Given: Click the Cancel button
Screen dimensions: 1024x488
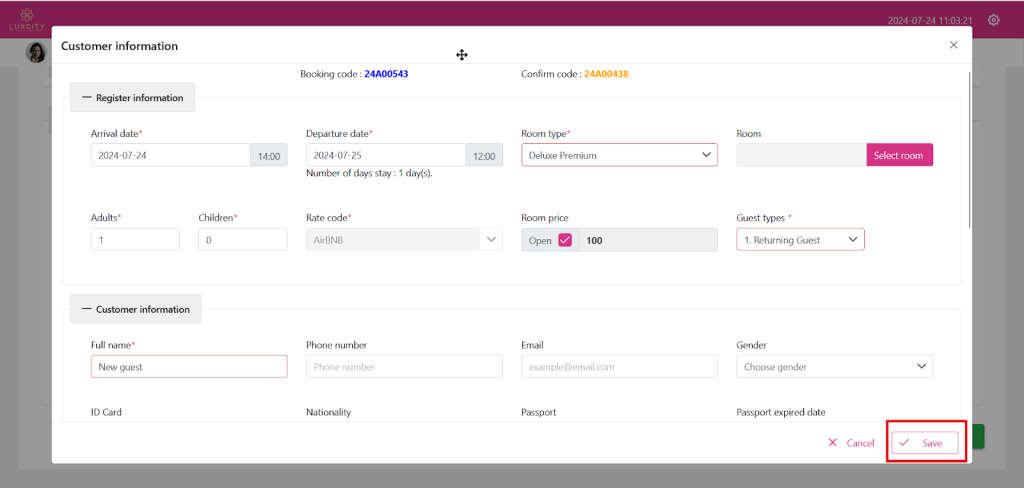Looking at the screenshot, I should click(x=851, y=443).
